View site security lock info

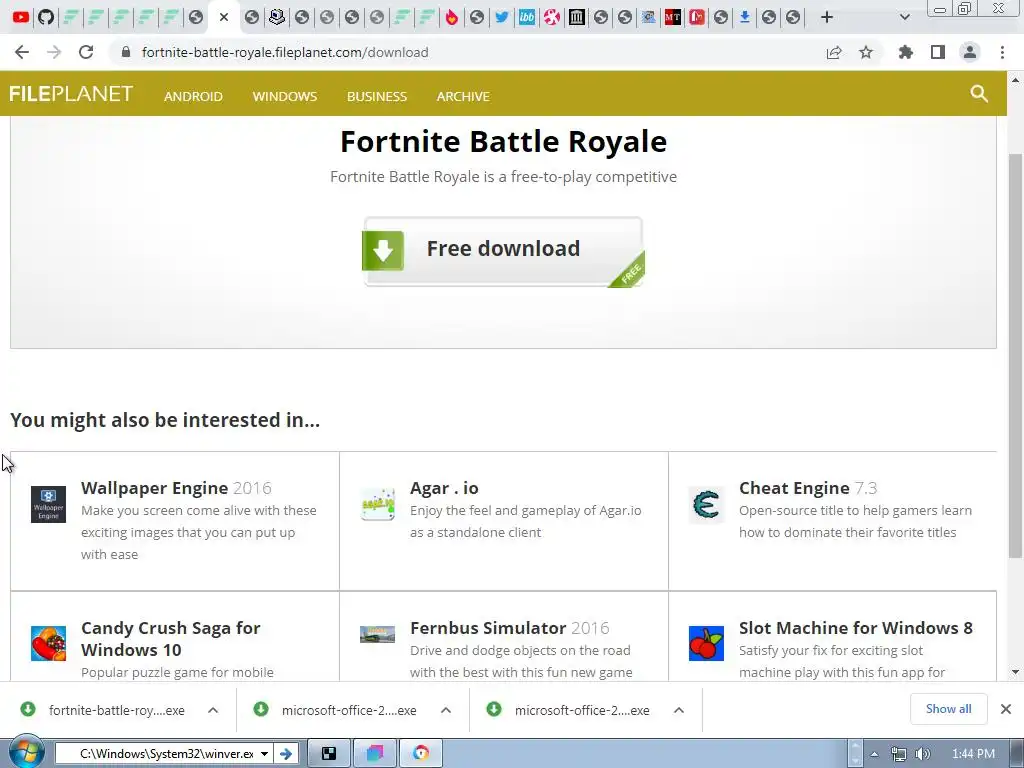[x=126, y=52]
